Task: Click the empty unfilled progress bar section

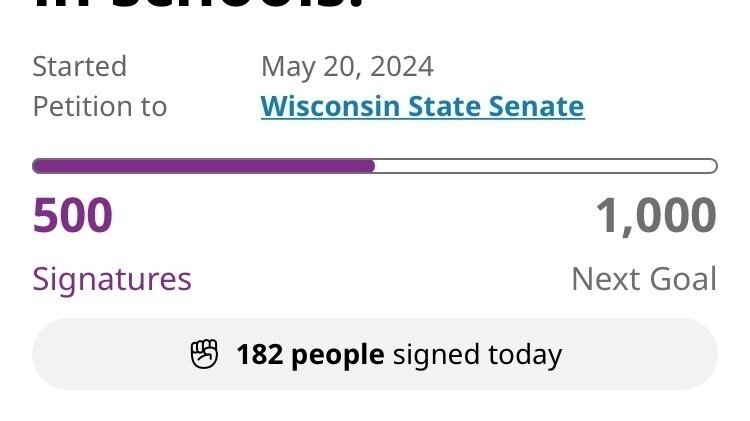Action: 545,166
